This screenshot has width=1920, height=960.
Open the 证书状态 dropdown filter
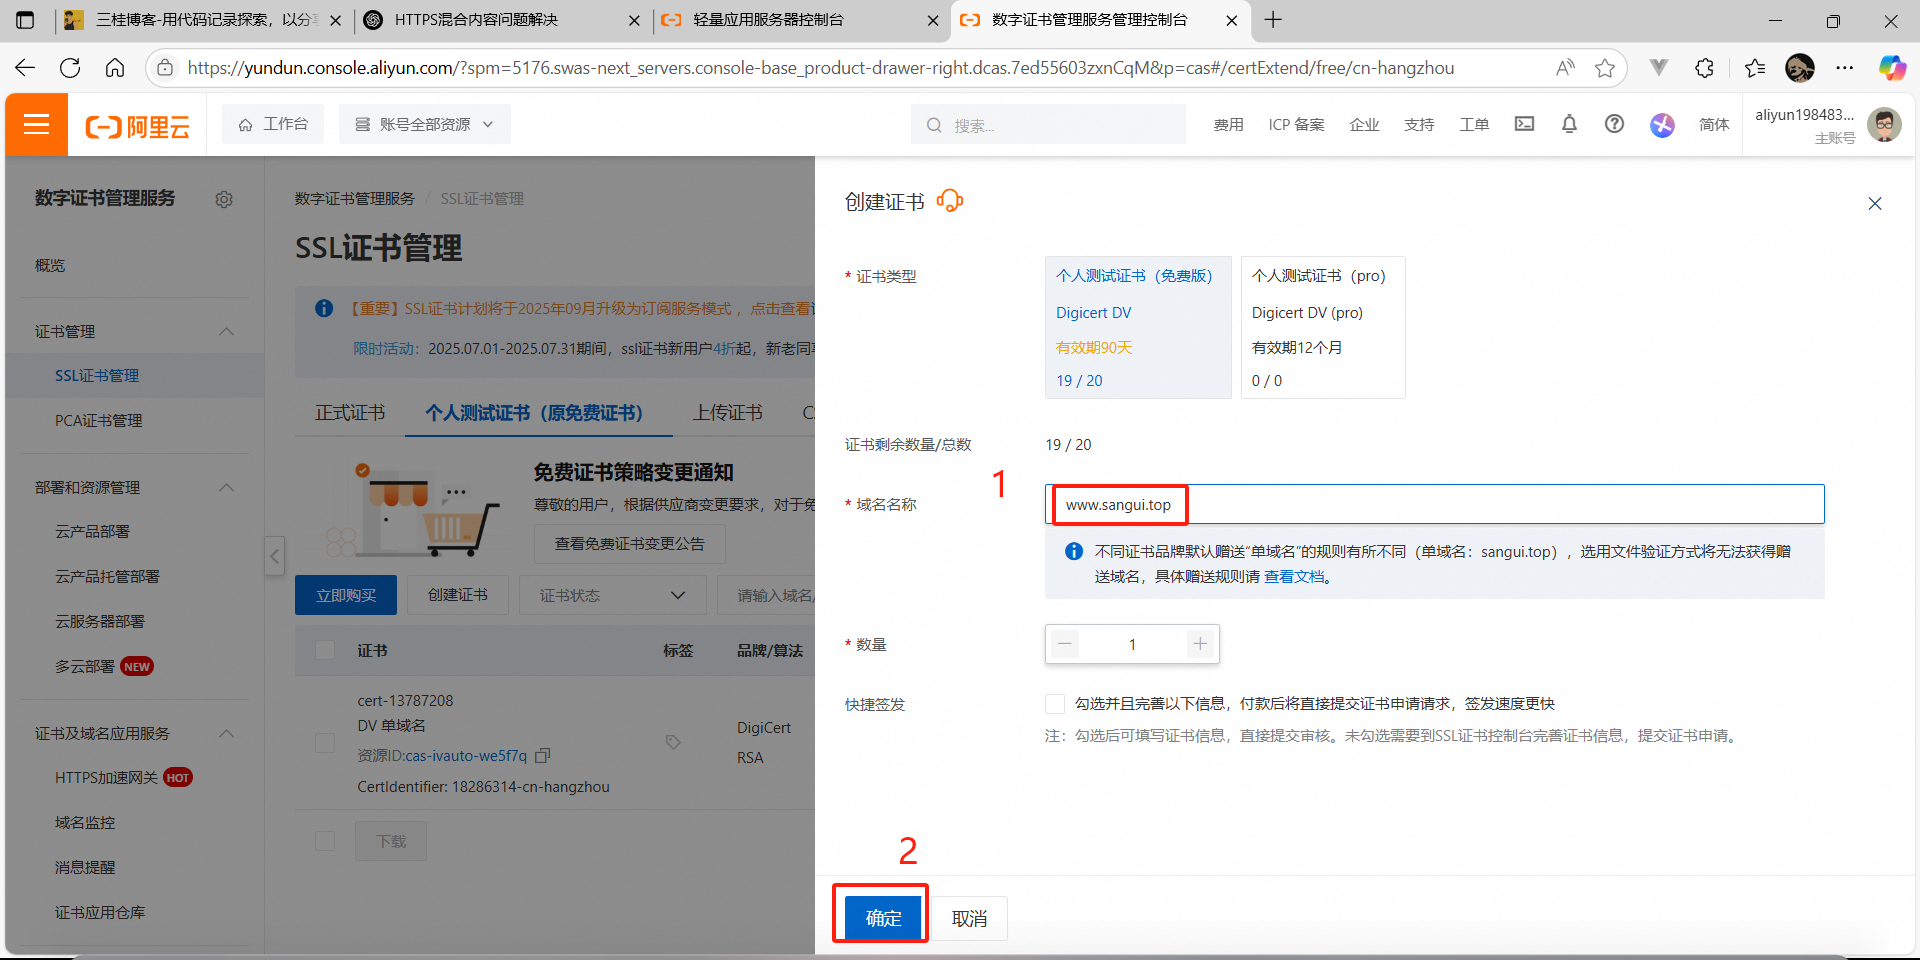coord(612,595)
